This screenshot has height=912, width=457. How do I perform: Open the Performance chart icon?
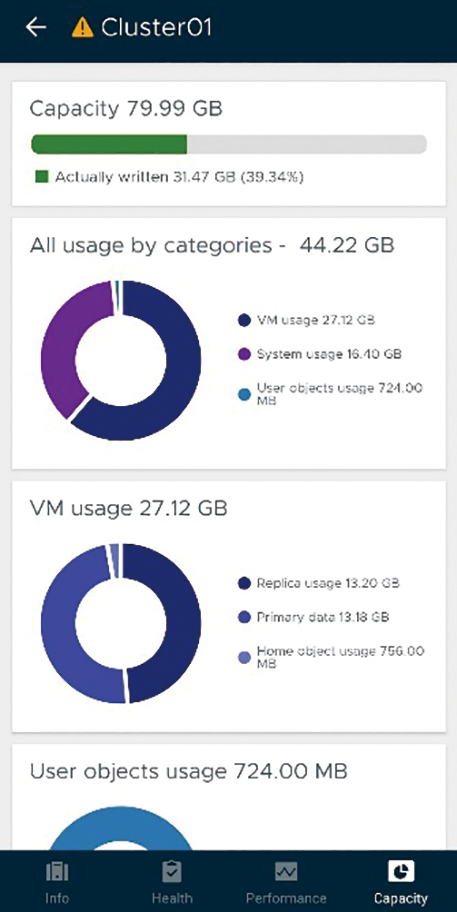(x=286, y=871)
